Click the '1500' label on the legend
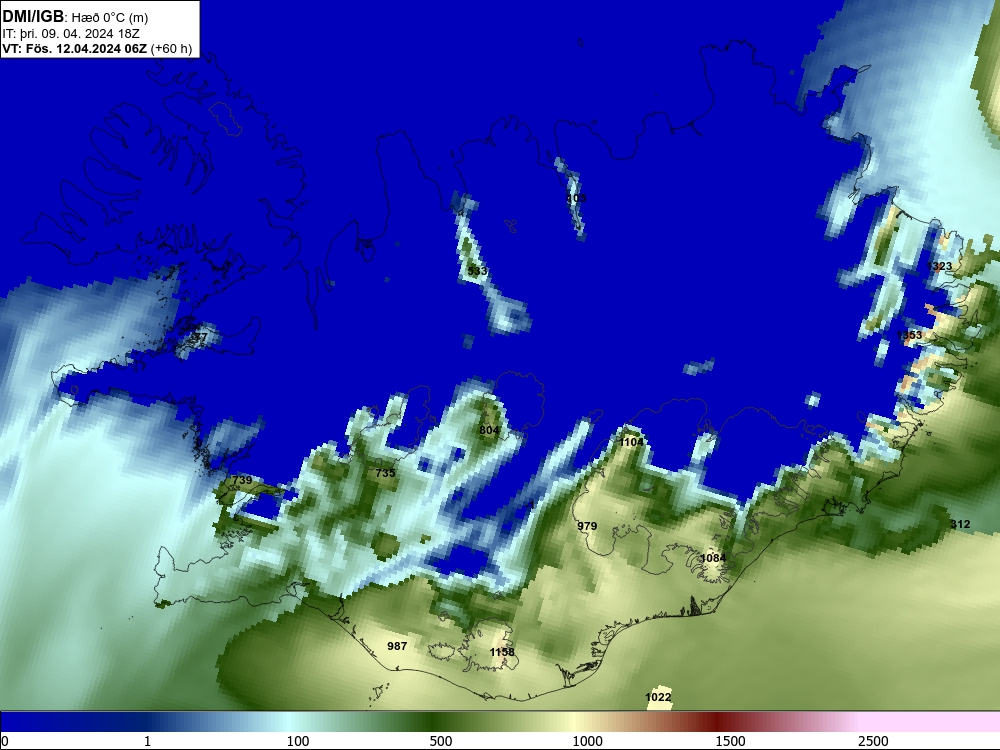Image resolution: width=1000 pixels, height=750 pixels. click(x=730, y=741)
